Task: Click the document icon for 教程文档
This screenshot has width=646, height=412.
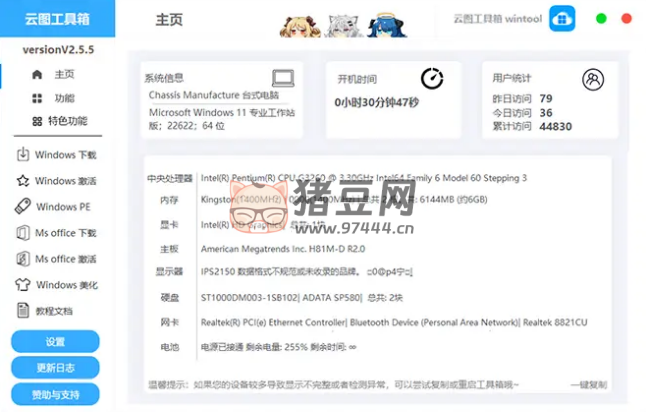Action: (x=23, y=311)
